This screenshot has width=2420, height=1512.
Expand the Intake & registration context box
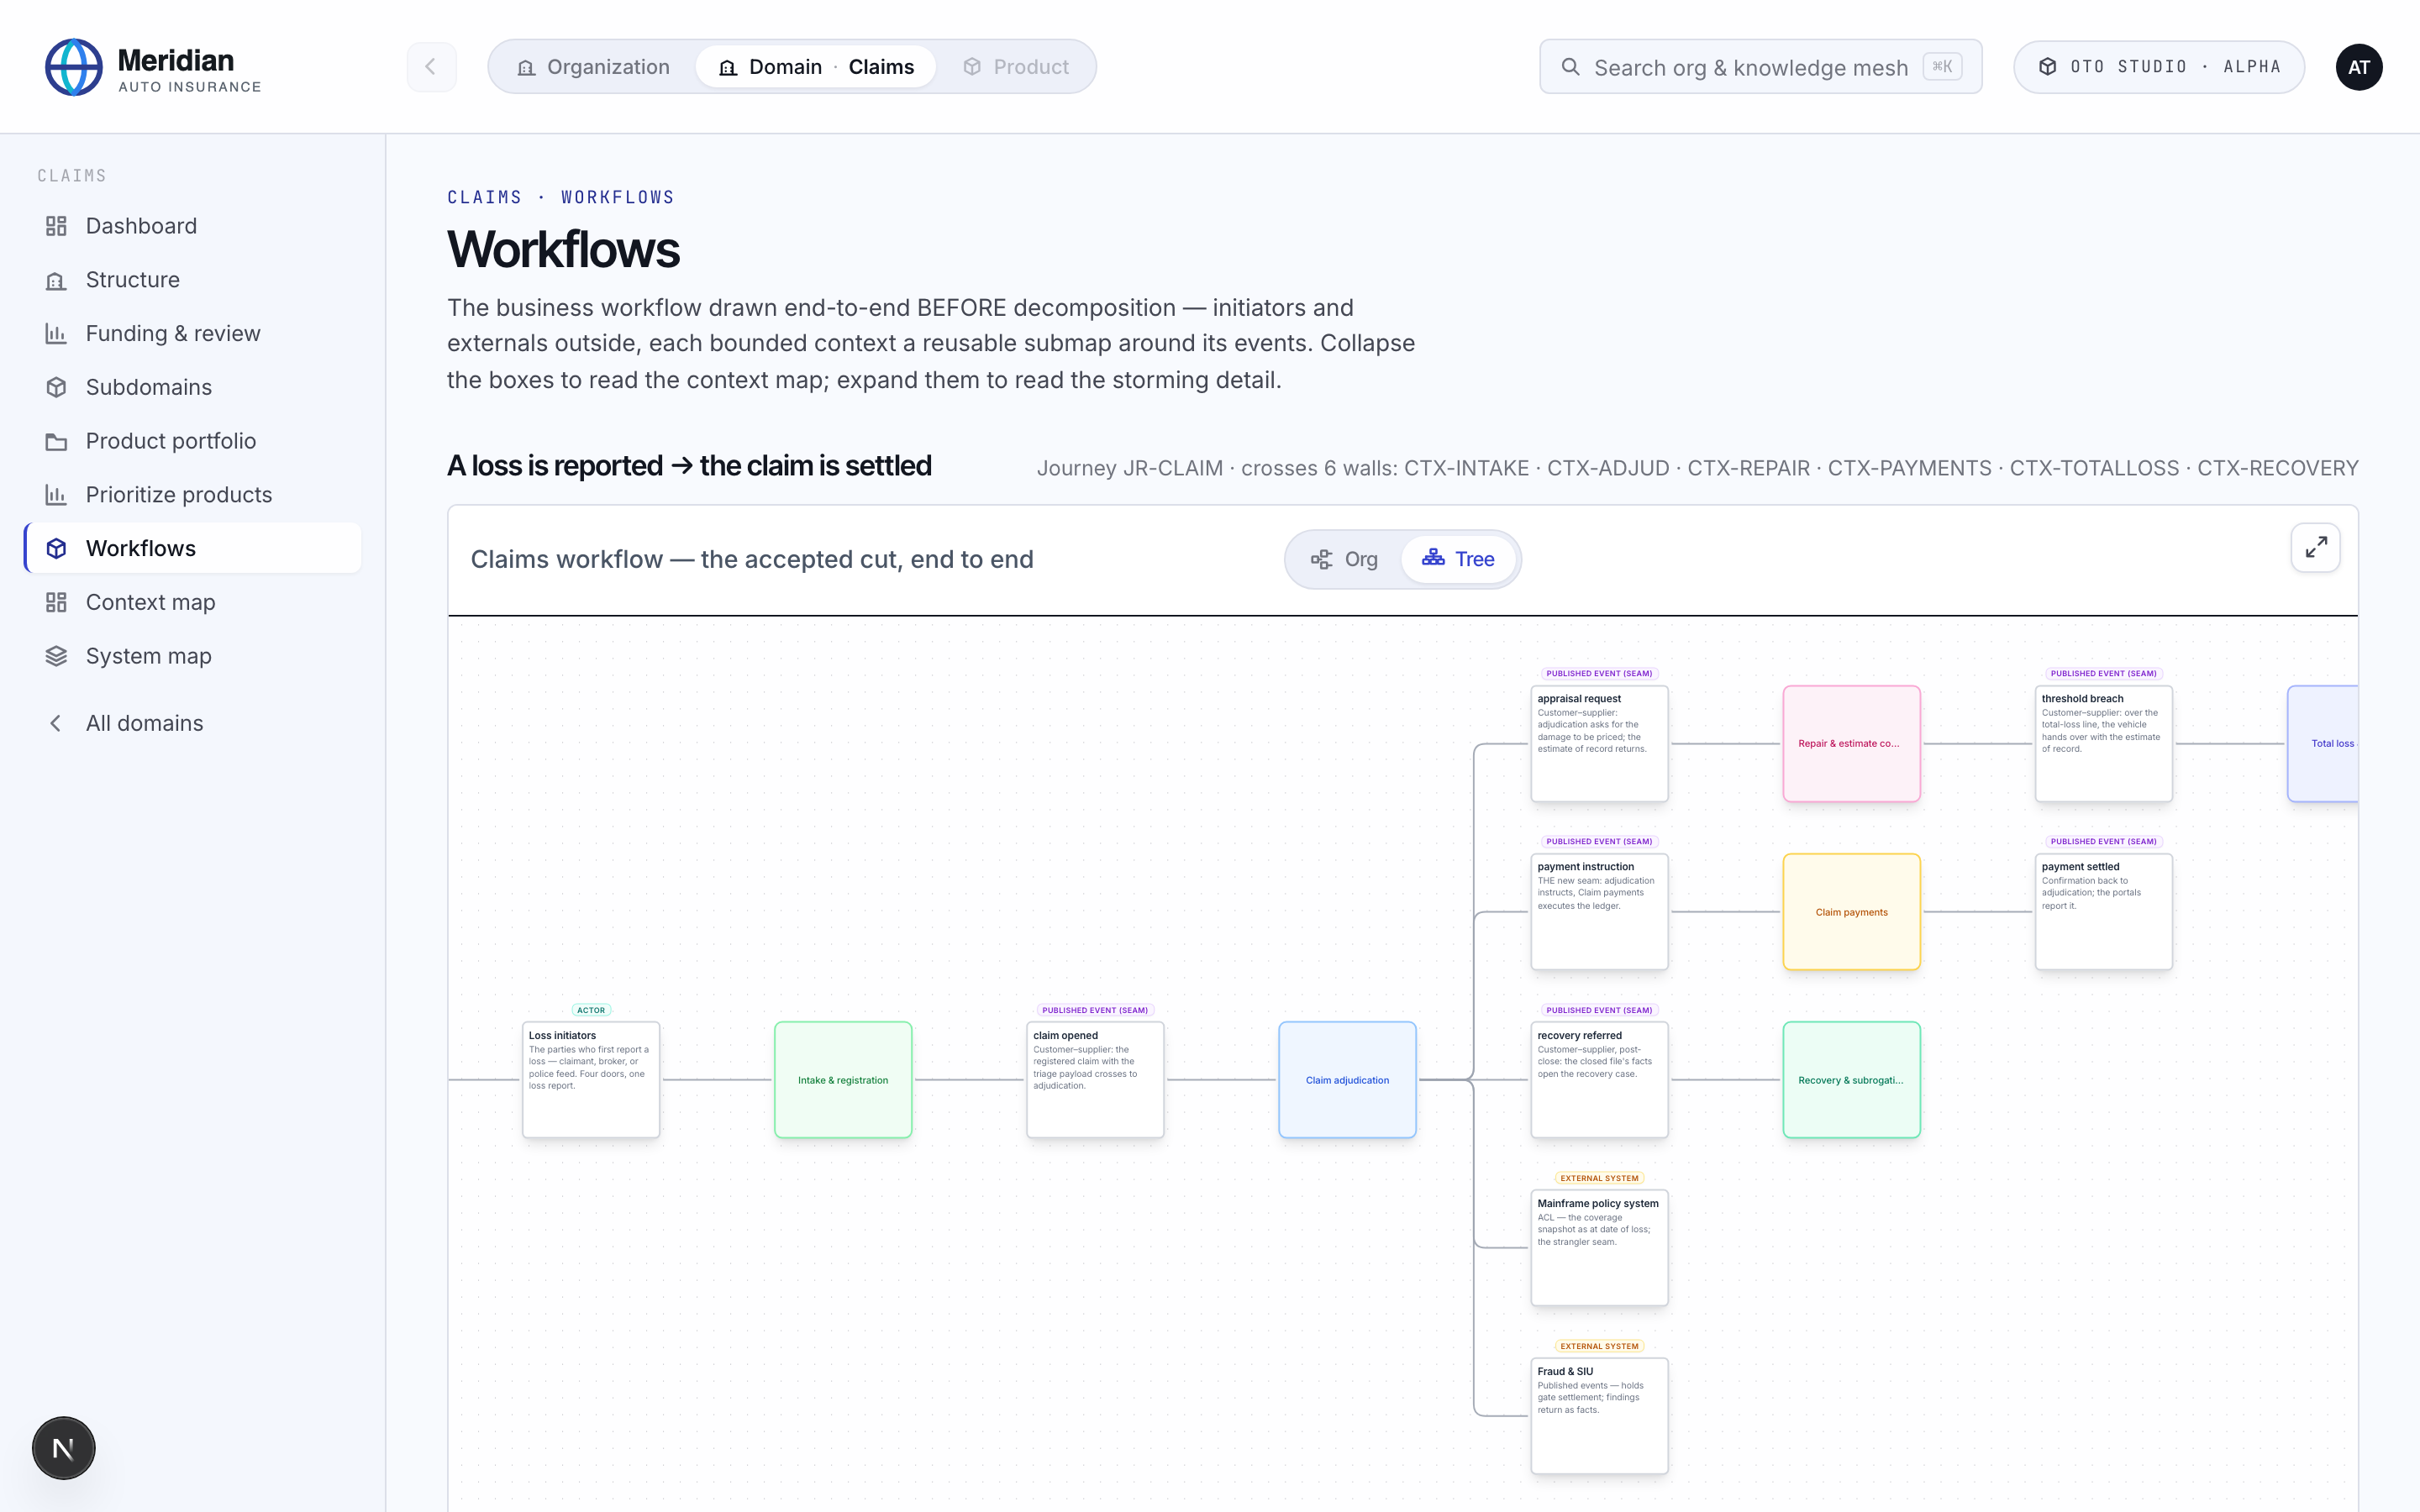pos(843,1080)
